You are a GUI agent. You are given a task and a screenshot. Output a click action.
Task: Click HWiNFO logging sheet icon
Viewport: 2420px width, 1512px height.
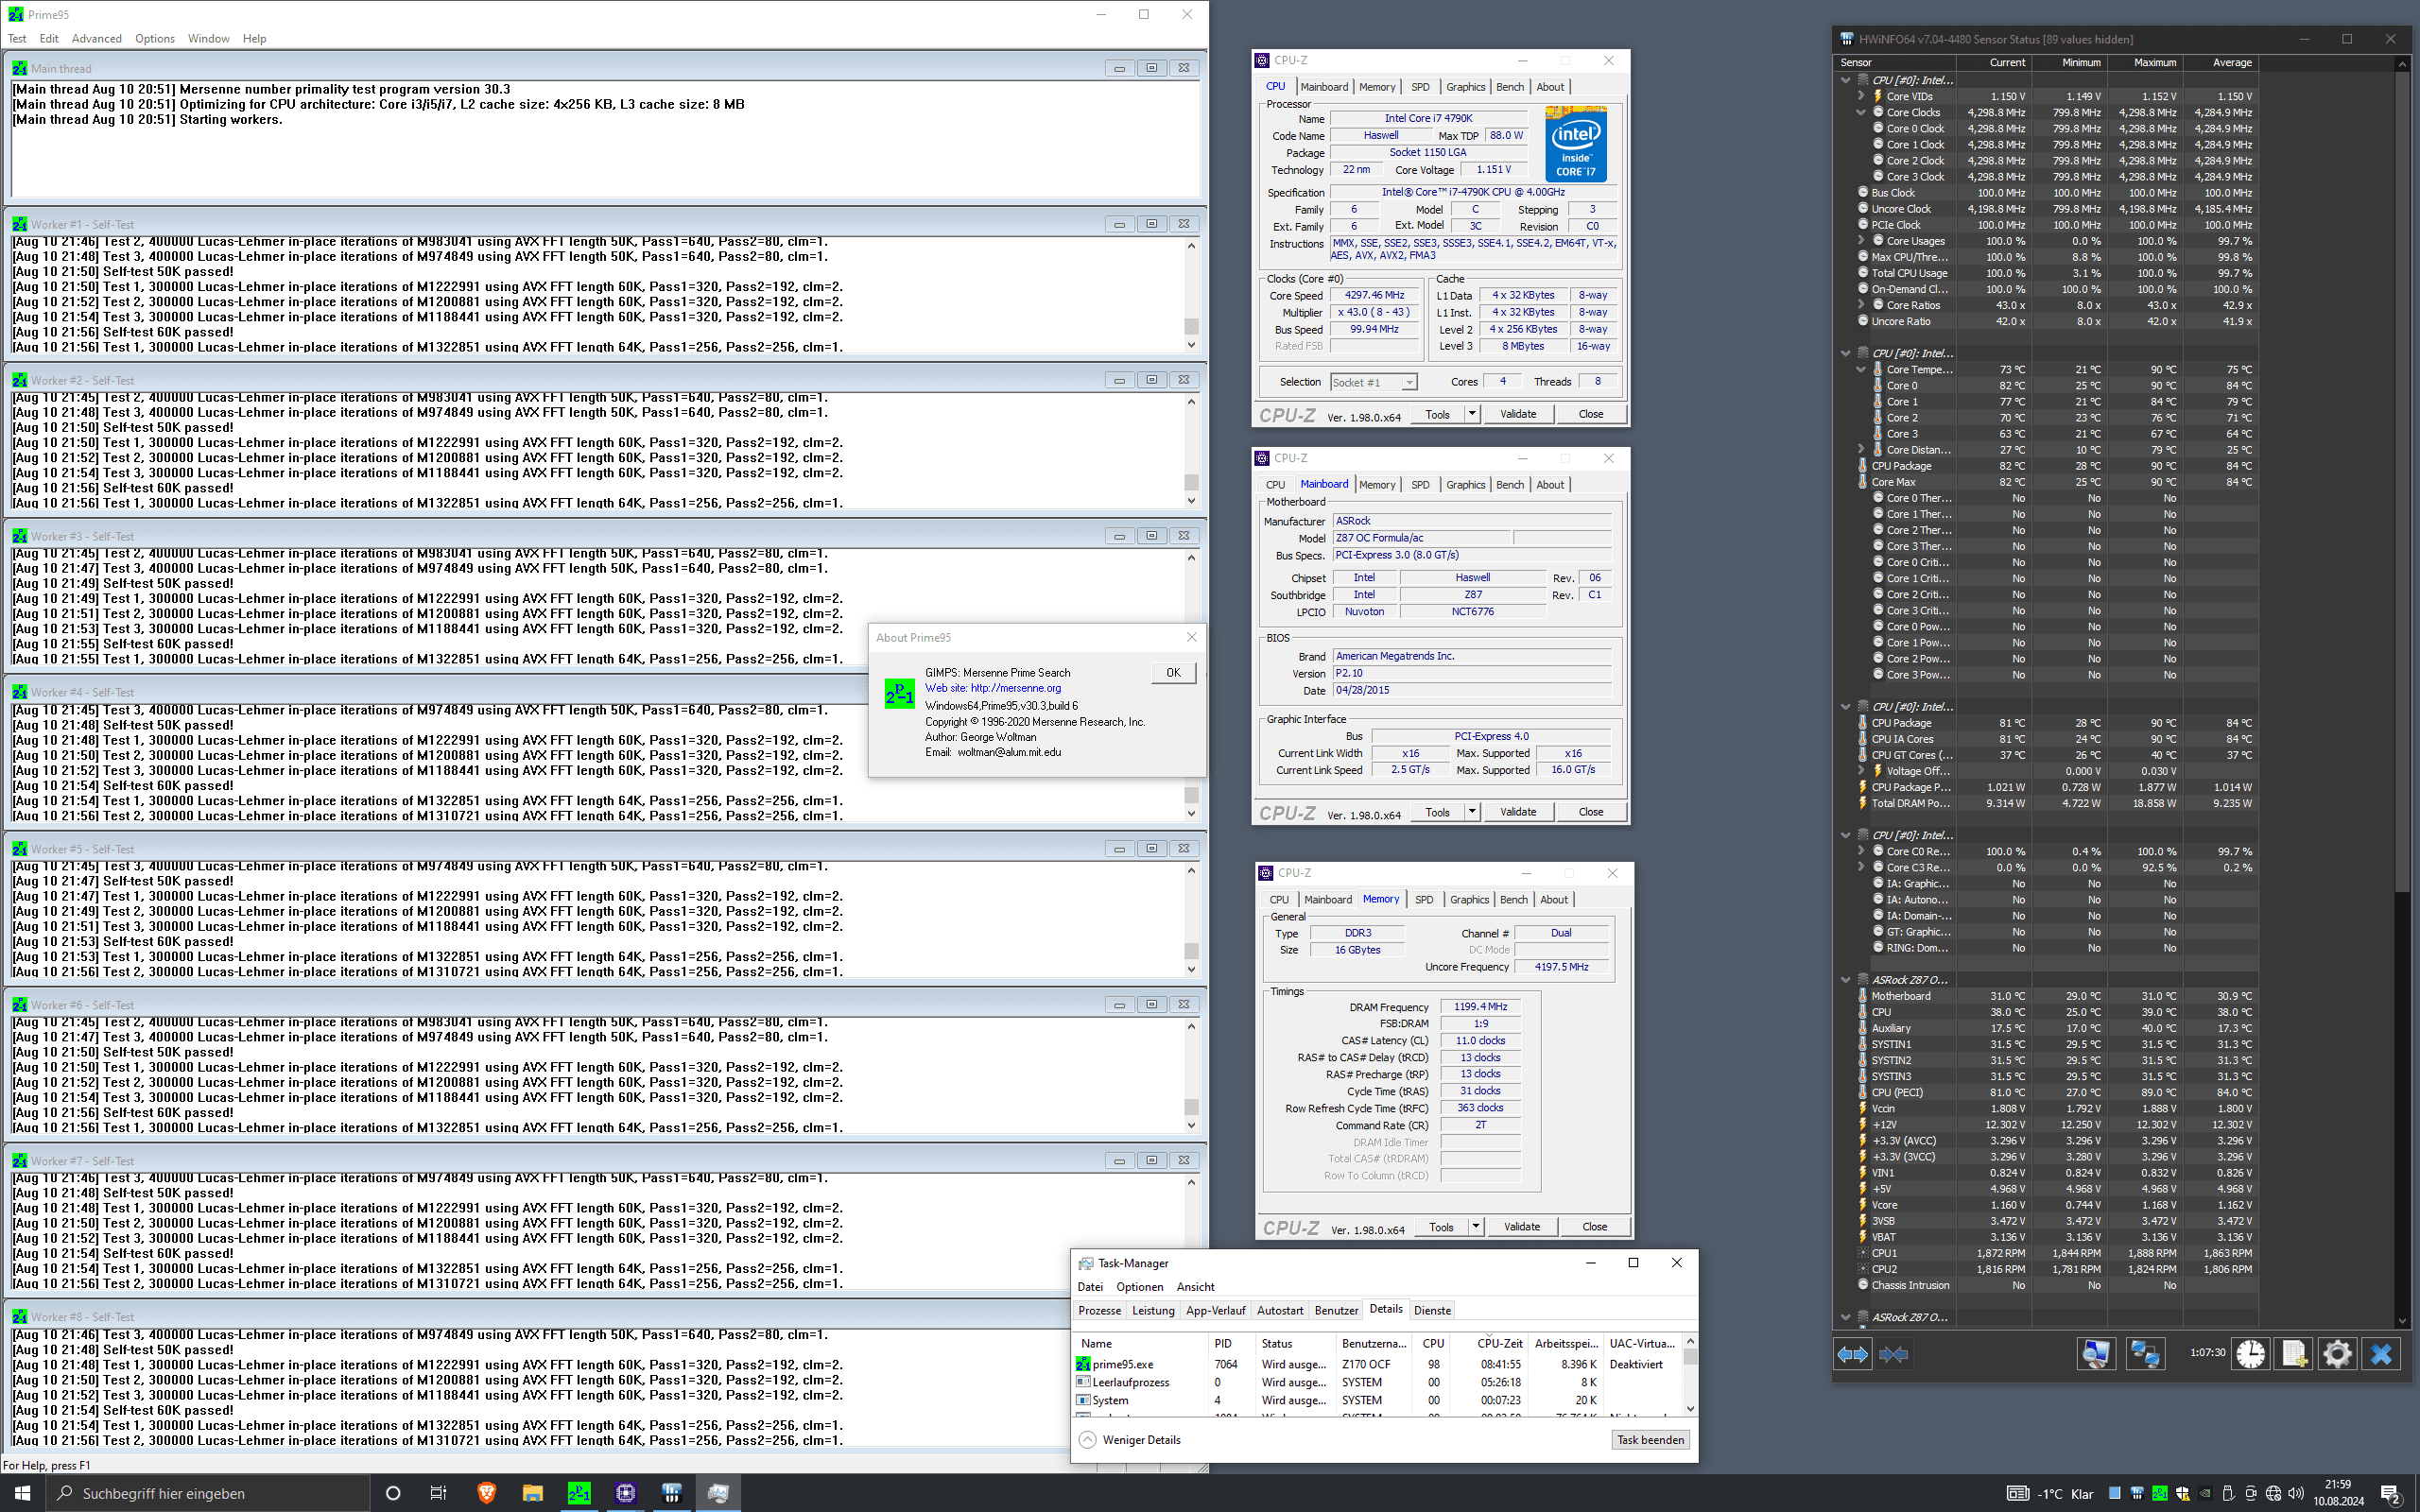pyautogui.click(x=2294, y=1354)
